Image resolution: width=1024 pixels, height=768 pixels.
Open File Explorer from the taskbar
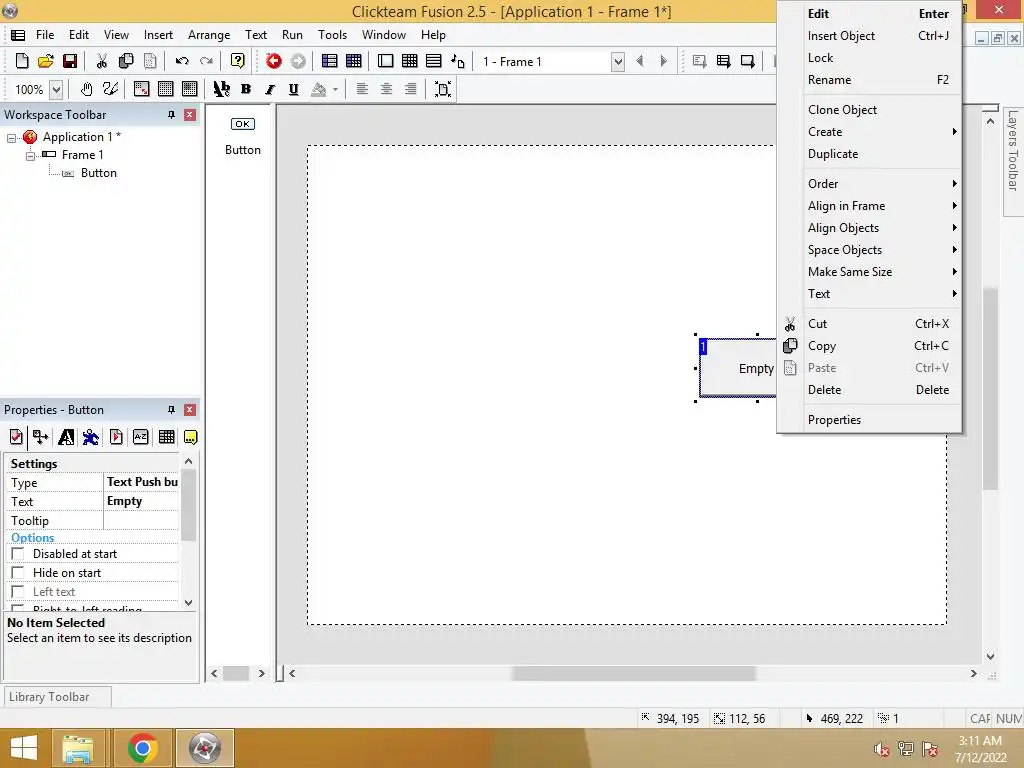click(x=78, y=748)
